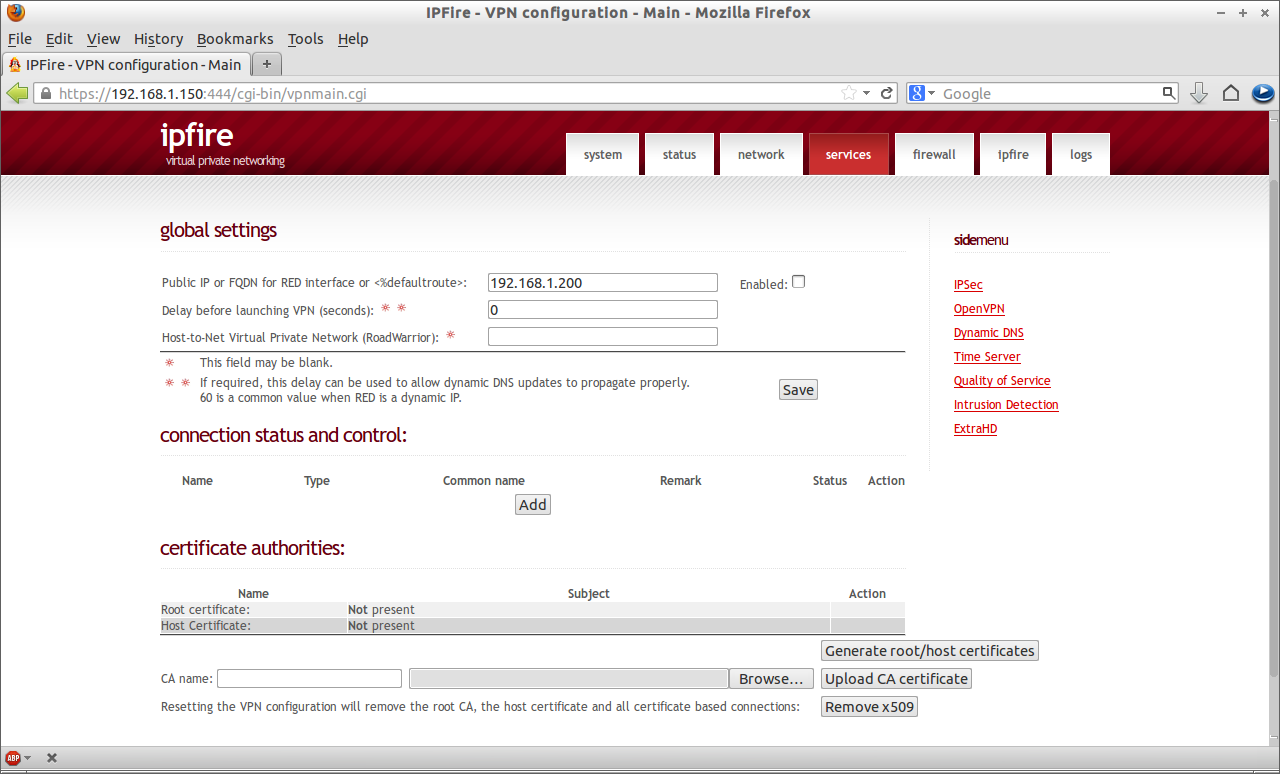Open the ipfire navigation tab
Screen dimensions: 1280x774
pos(1013,154)
